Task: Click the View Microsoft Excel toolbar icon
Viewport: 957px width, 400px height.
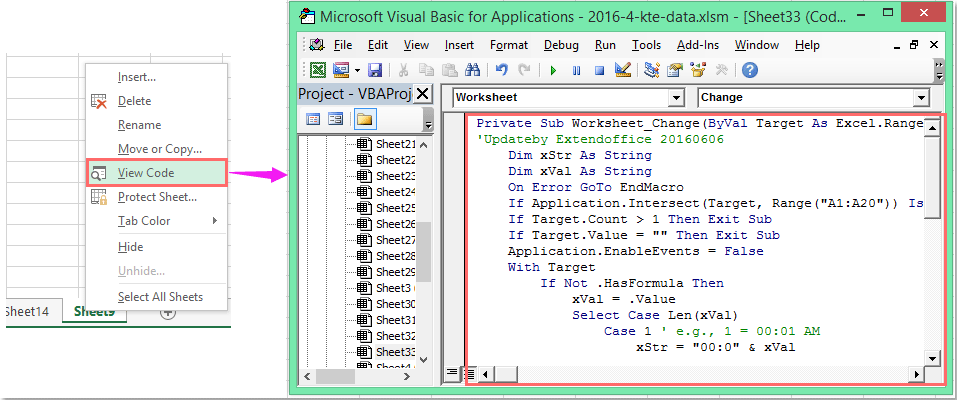Action: 317,70
